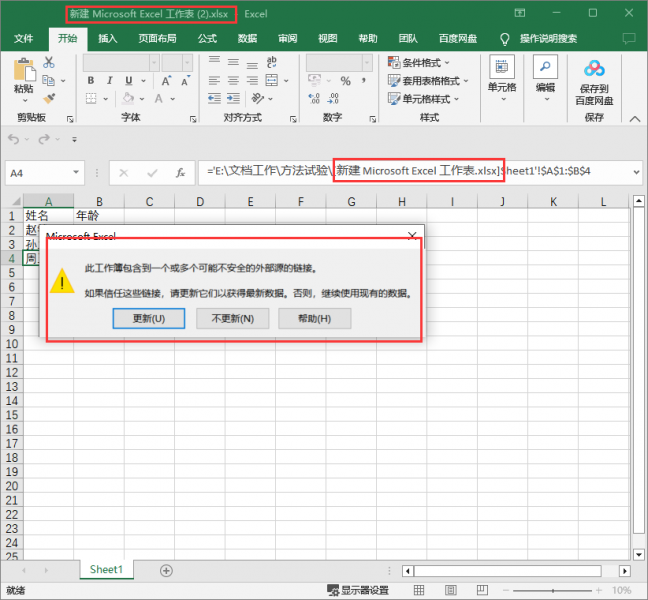Collapse the ribbon with the chevron

[635, 119]
